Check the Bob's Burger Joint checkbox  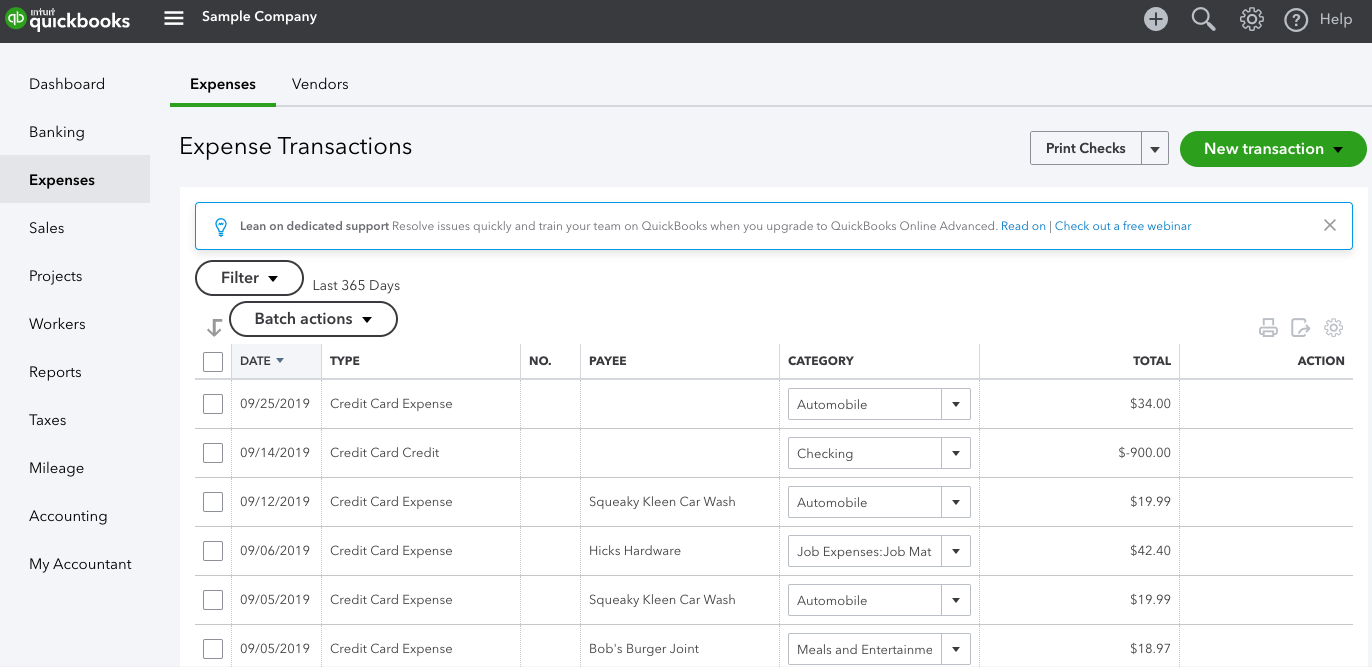tap(213, 649)
